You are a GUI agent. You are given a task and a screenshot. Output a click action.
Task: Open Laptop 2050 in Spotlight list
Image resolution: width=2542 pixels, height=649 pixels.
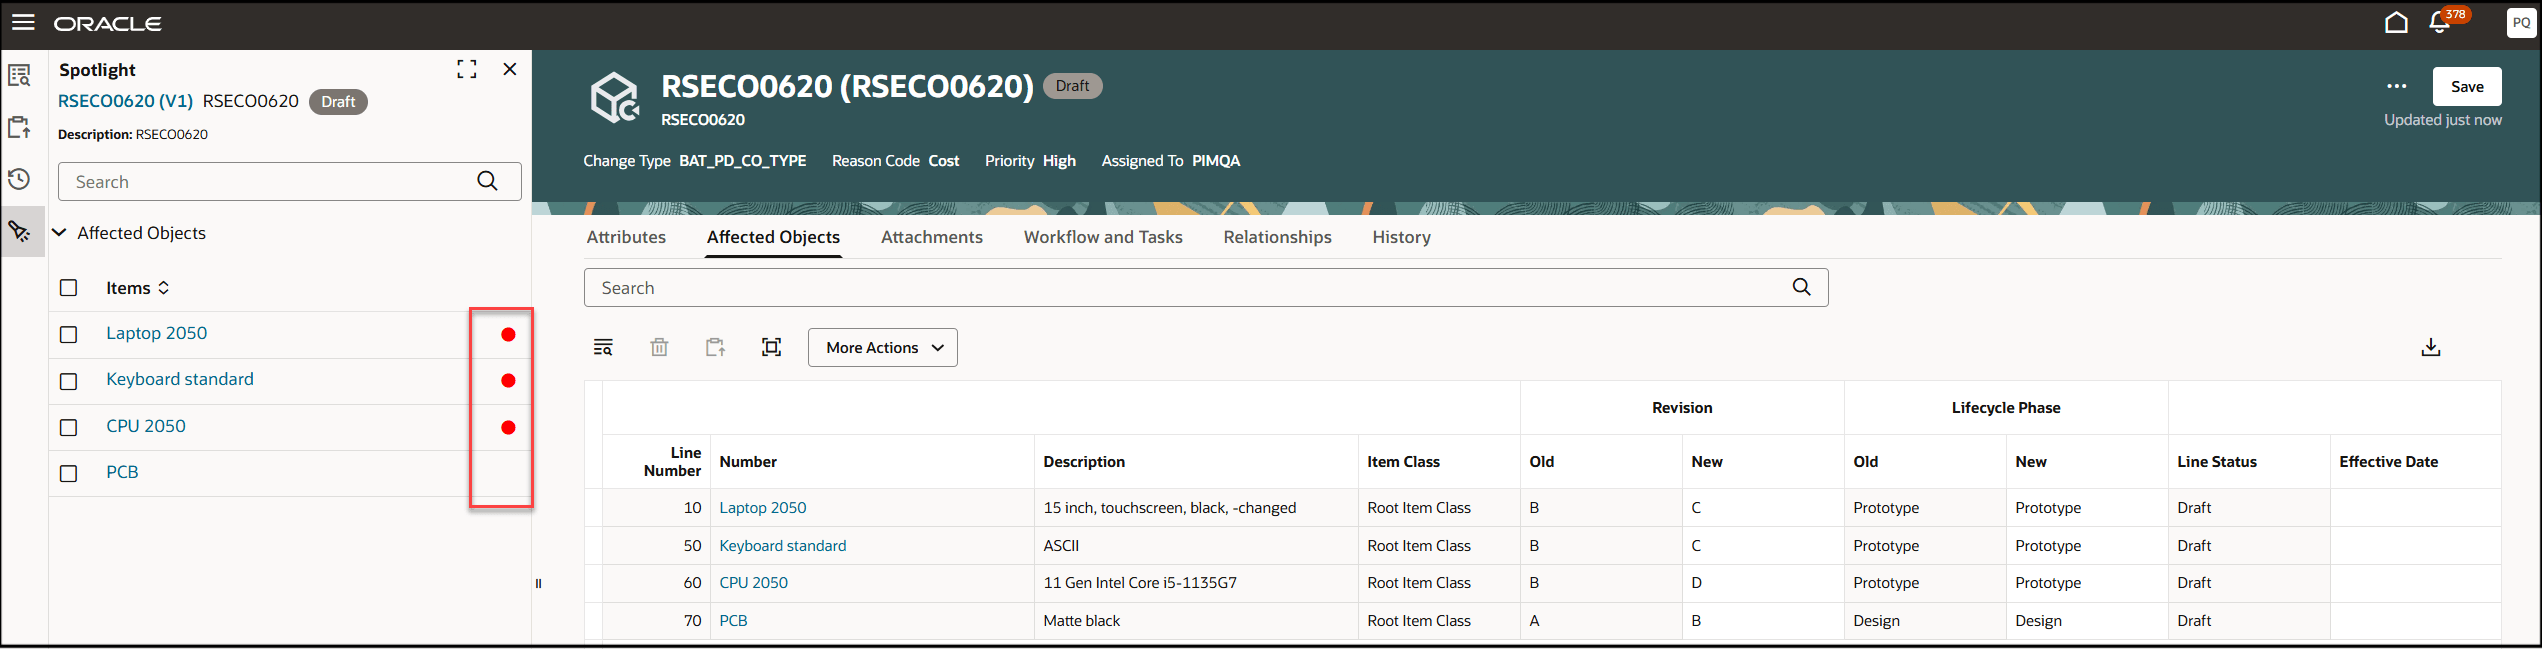[x=157, y=333]
